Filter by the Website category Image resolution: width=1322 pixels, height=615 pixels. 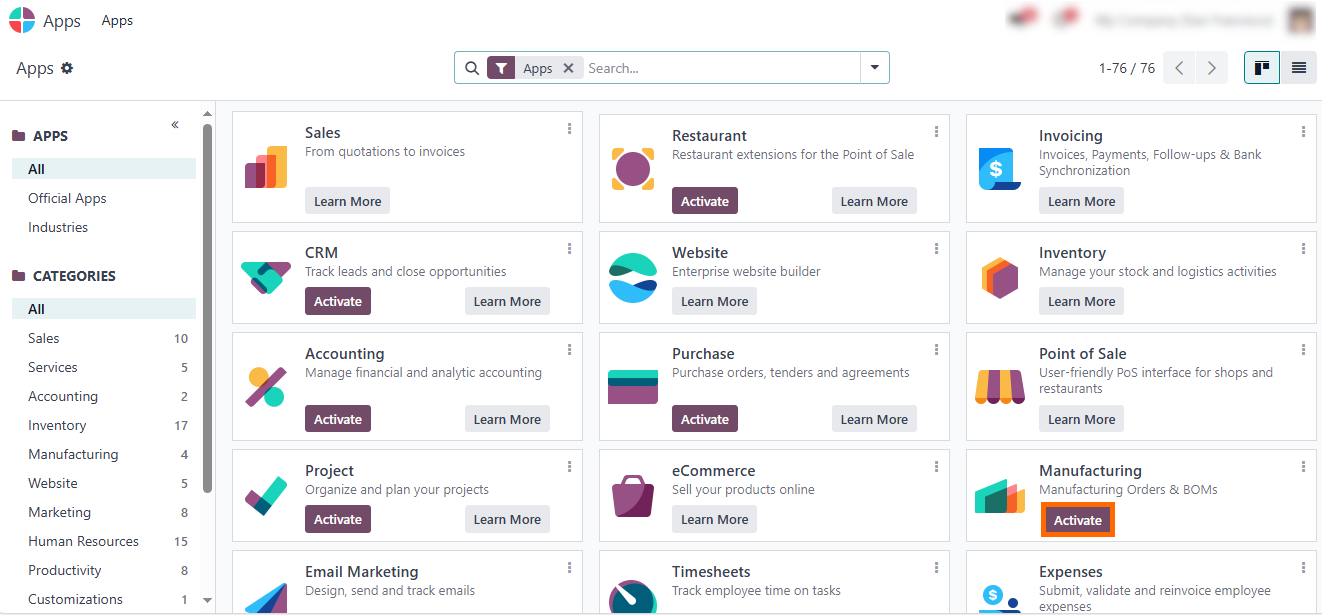[104, 483]
